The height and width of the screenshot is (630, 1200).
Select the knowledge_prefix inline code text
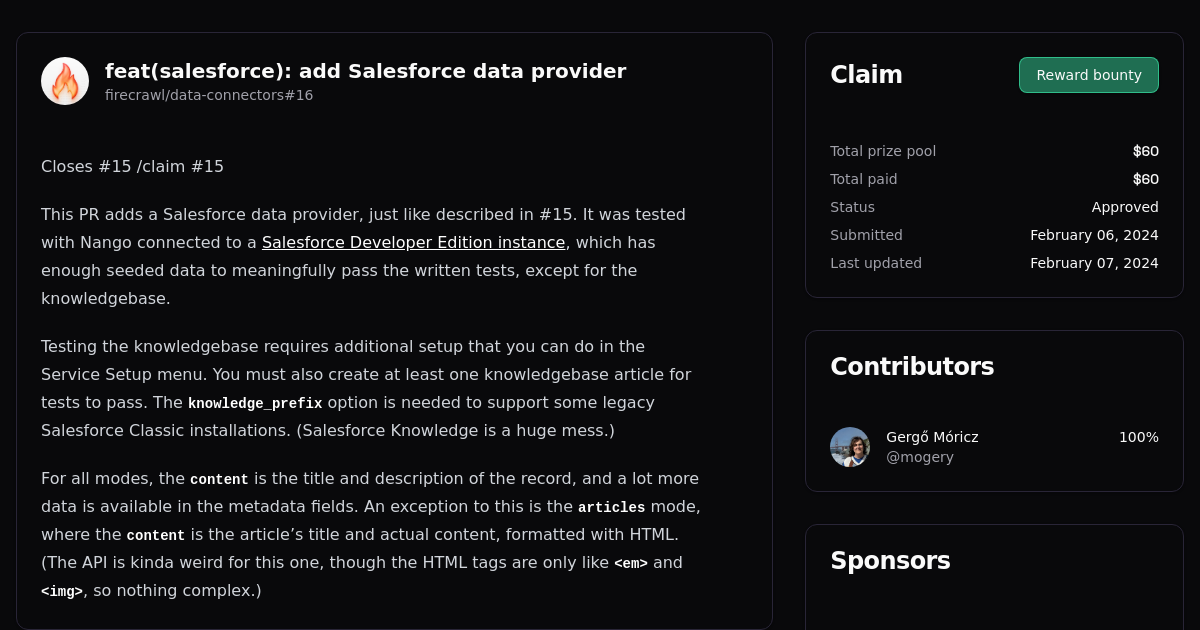(255, 403)
